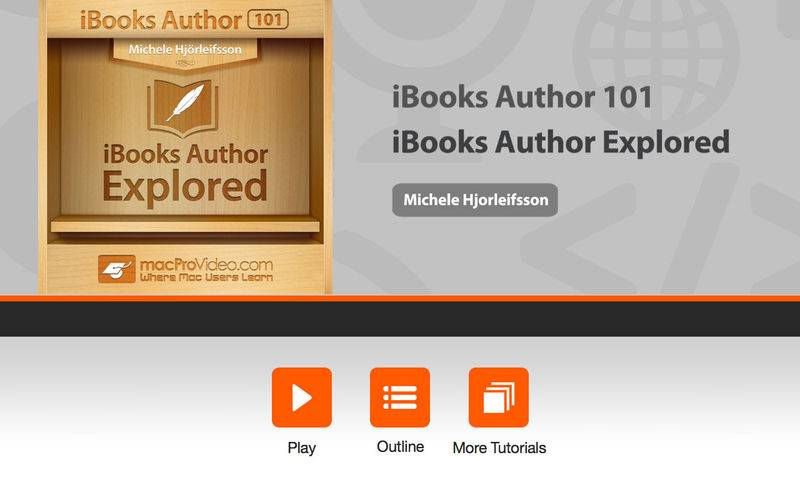
Task: Start the tutorial with the orange Play icon
Action: (302, 397)
